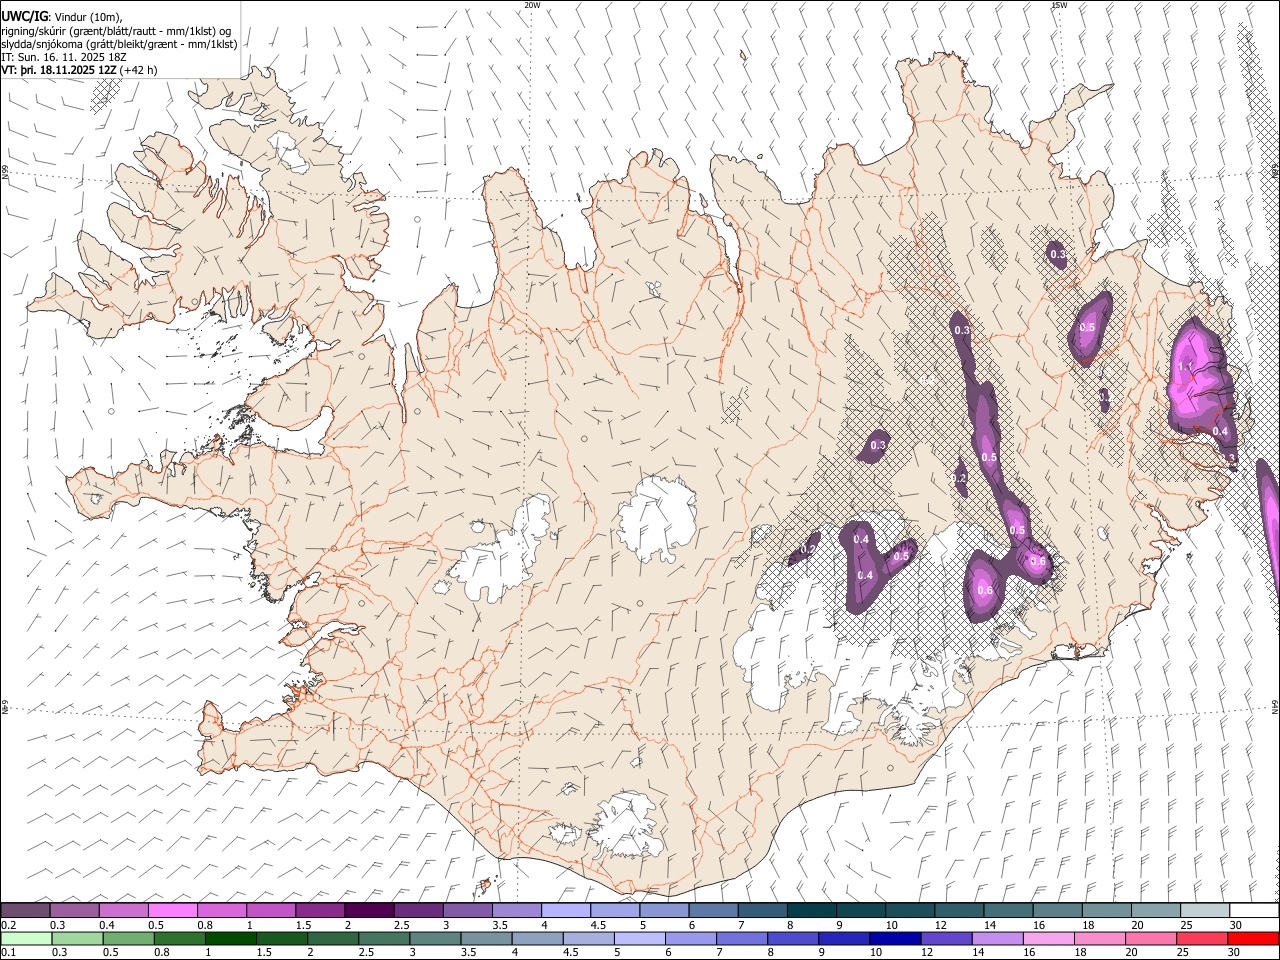Click the 'rigning/skúrir' legend description line
This screenshot has width=1280, height=960.
pyautogui.click(x=116, y=31)
